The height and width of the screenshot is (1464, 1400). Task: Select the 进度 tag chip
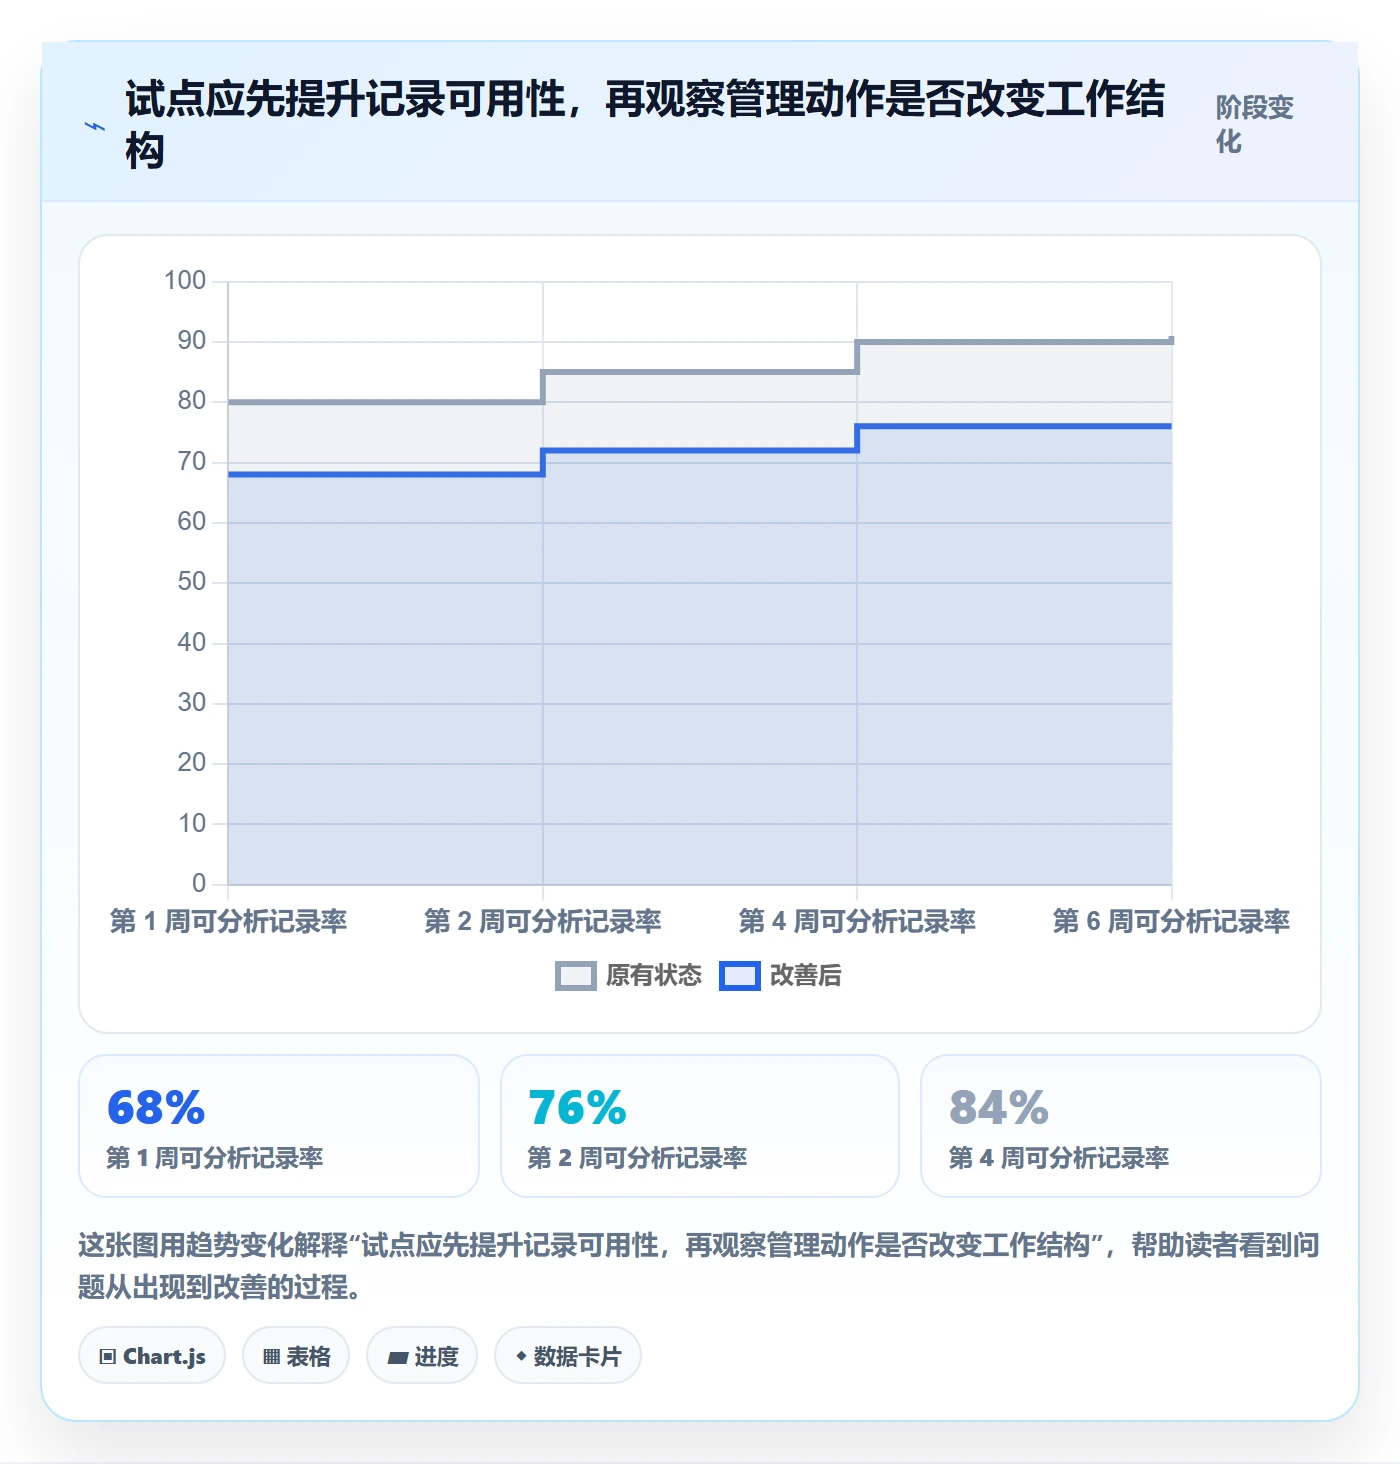pos(422,1356)
